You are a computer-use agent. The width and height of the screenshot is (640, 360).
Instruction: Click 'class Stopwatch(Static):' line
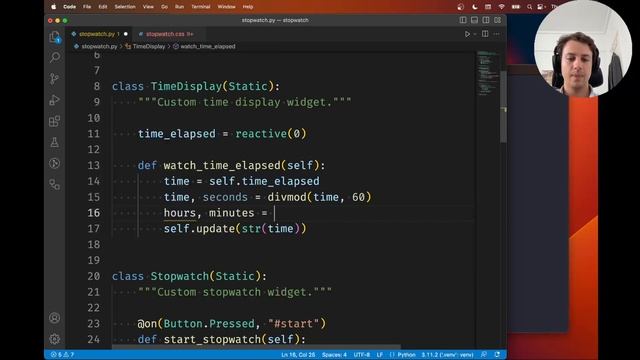coord(189,276)
